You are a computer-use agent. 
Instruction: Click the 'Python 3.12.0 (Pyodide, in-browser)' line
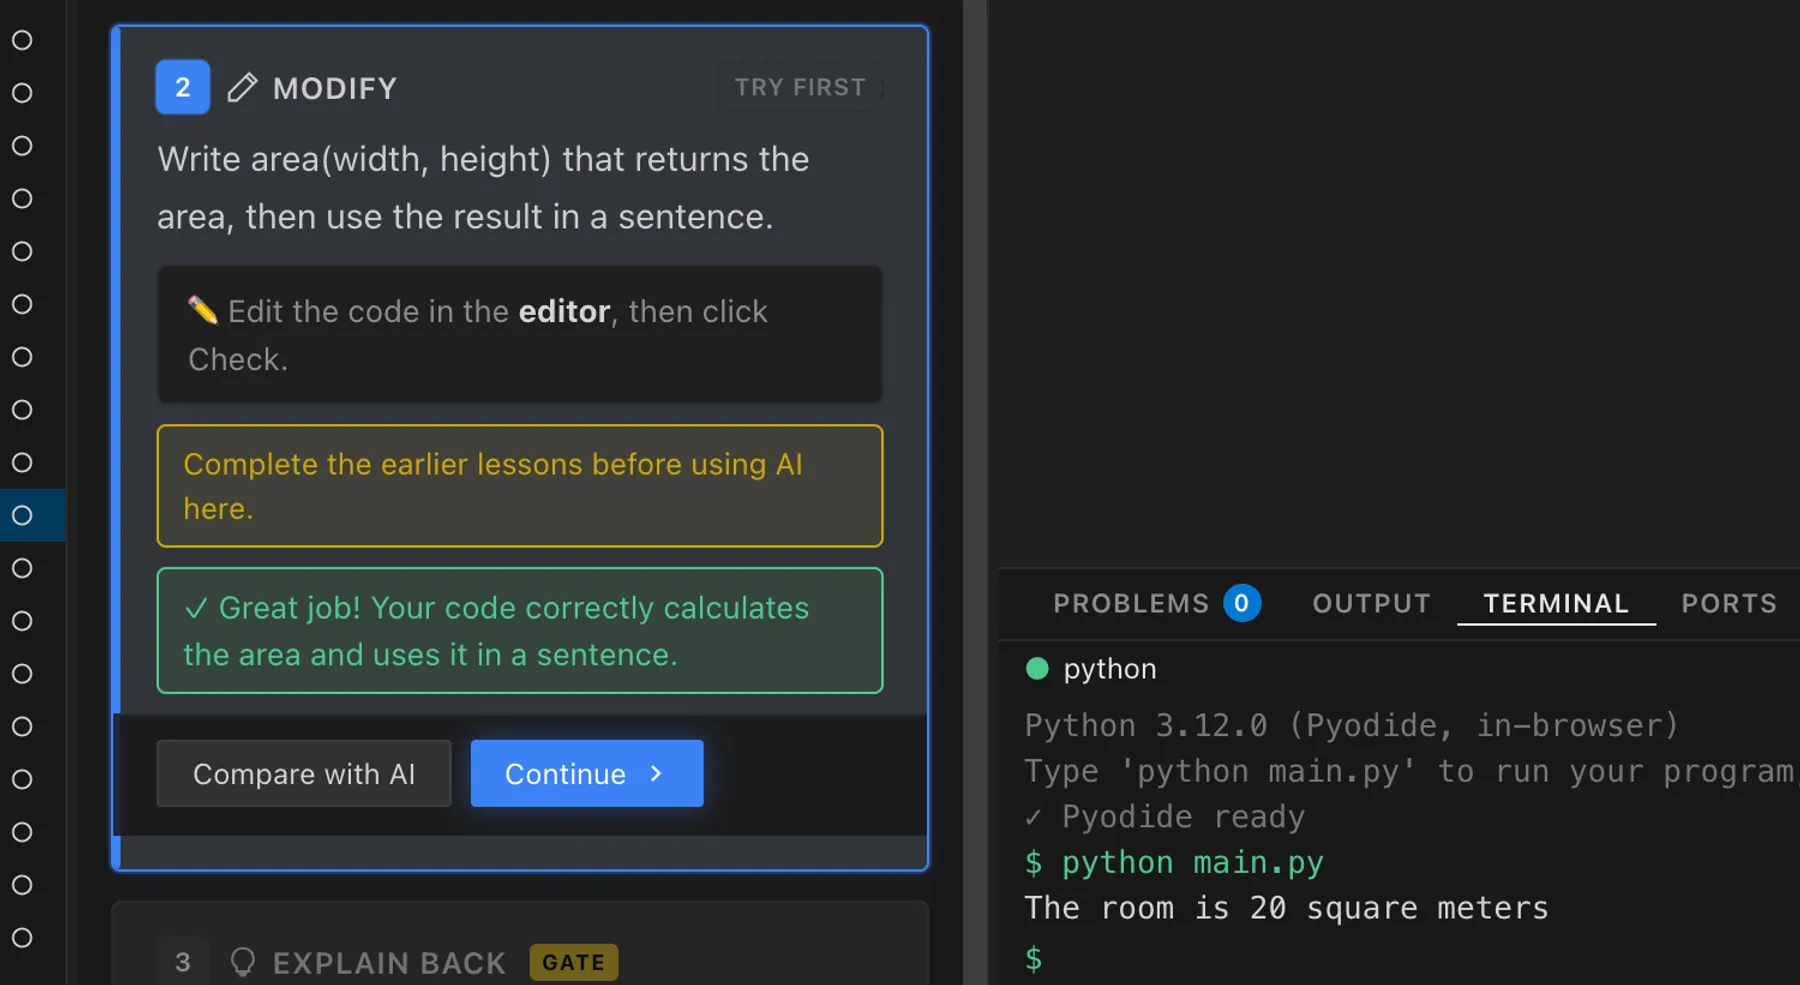[x=1352, y=725]
